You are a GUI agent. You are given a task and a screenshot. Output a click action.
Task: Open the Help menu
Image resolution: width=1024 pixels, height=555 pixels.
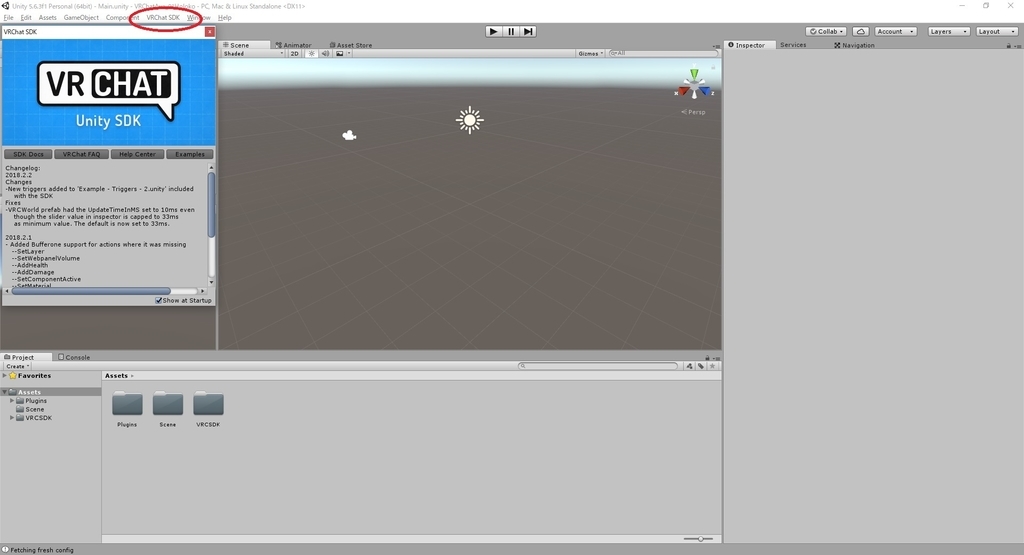tap(225, 18)
